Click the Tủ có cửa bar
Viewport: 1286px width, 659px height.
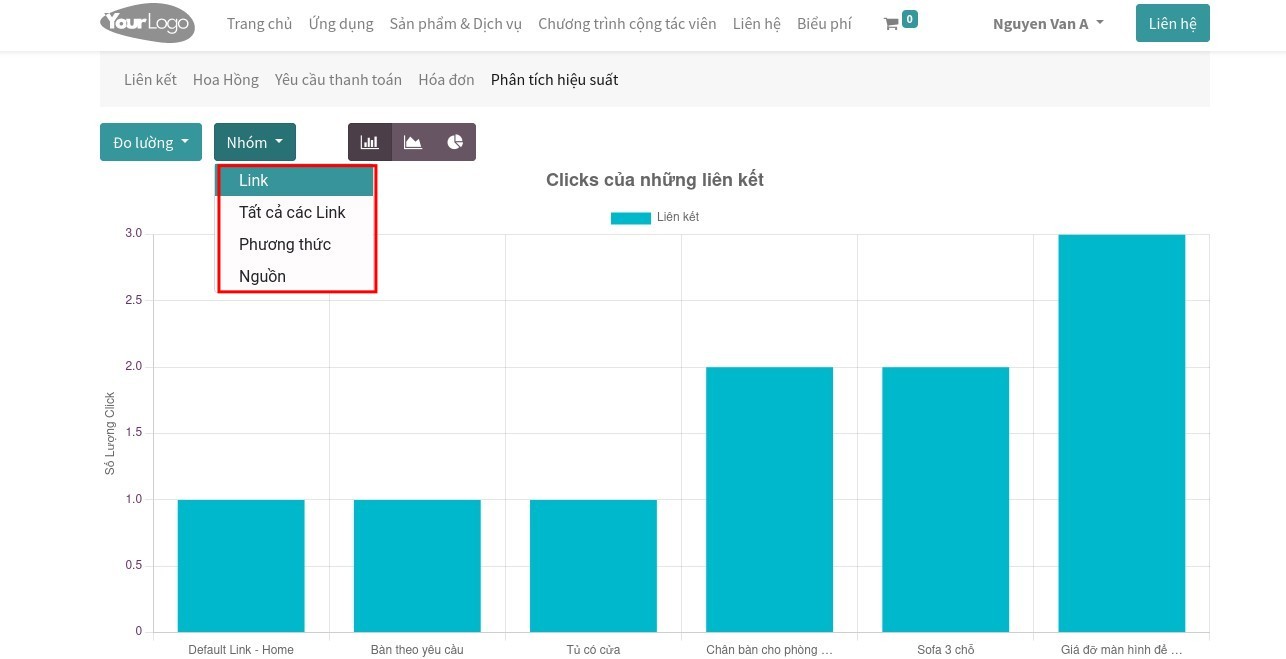(x=593, y=566)
